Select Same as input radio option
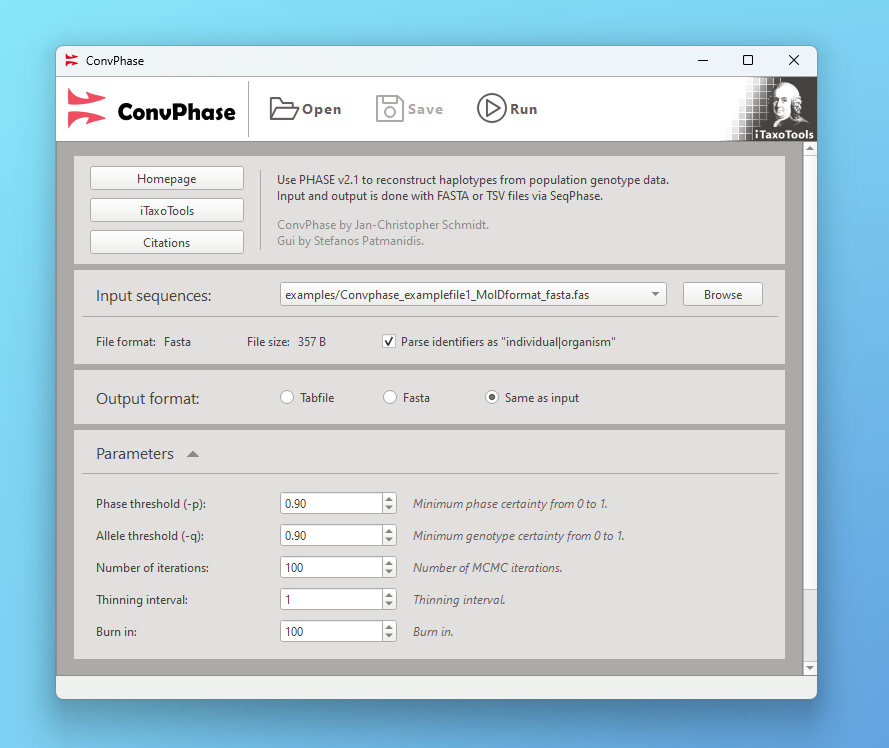 pyautogui.click(x=491, y=397)
